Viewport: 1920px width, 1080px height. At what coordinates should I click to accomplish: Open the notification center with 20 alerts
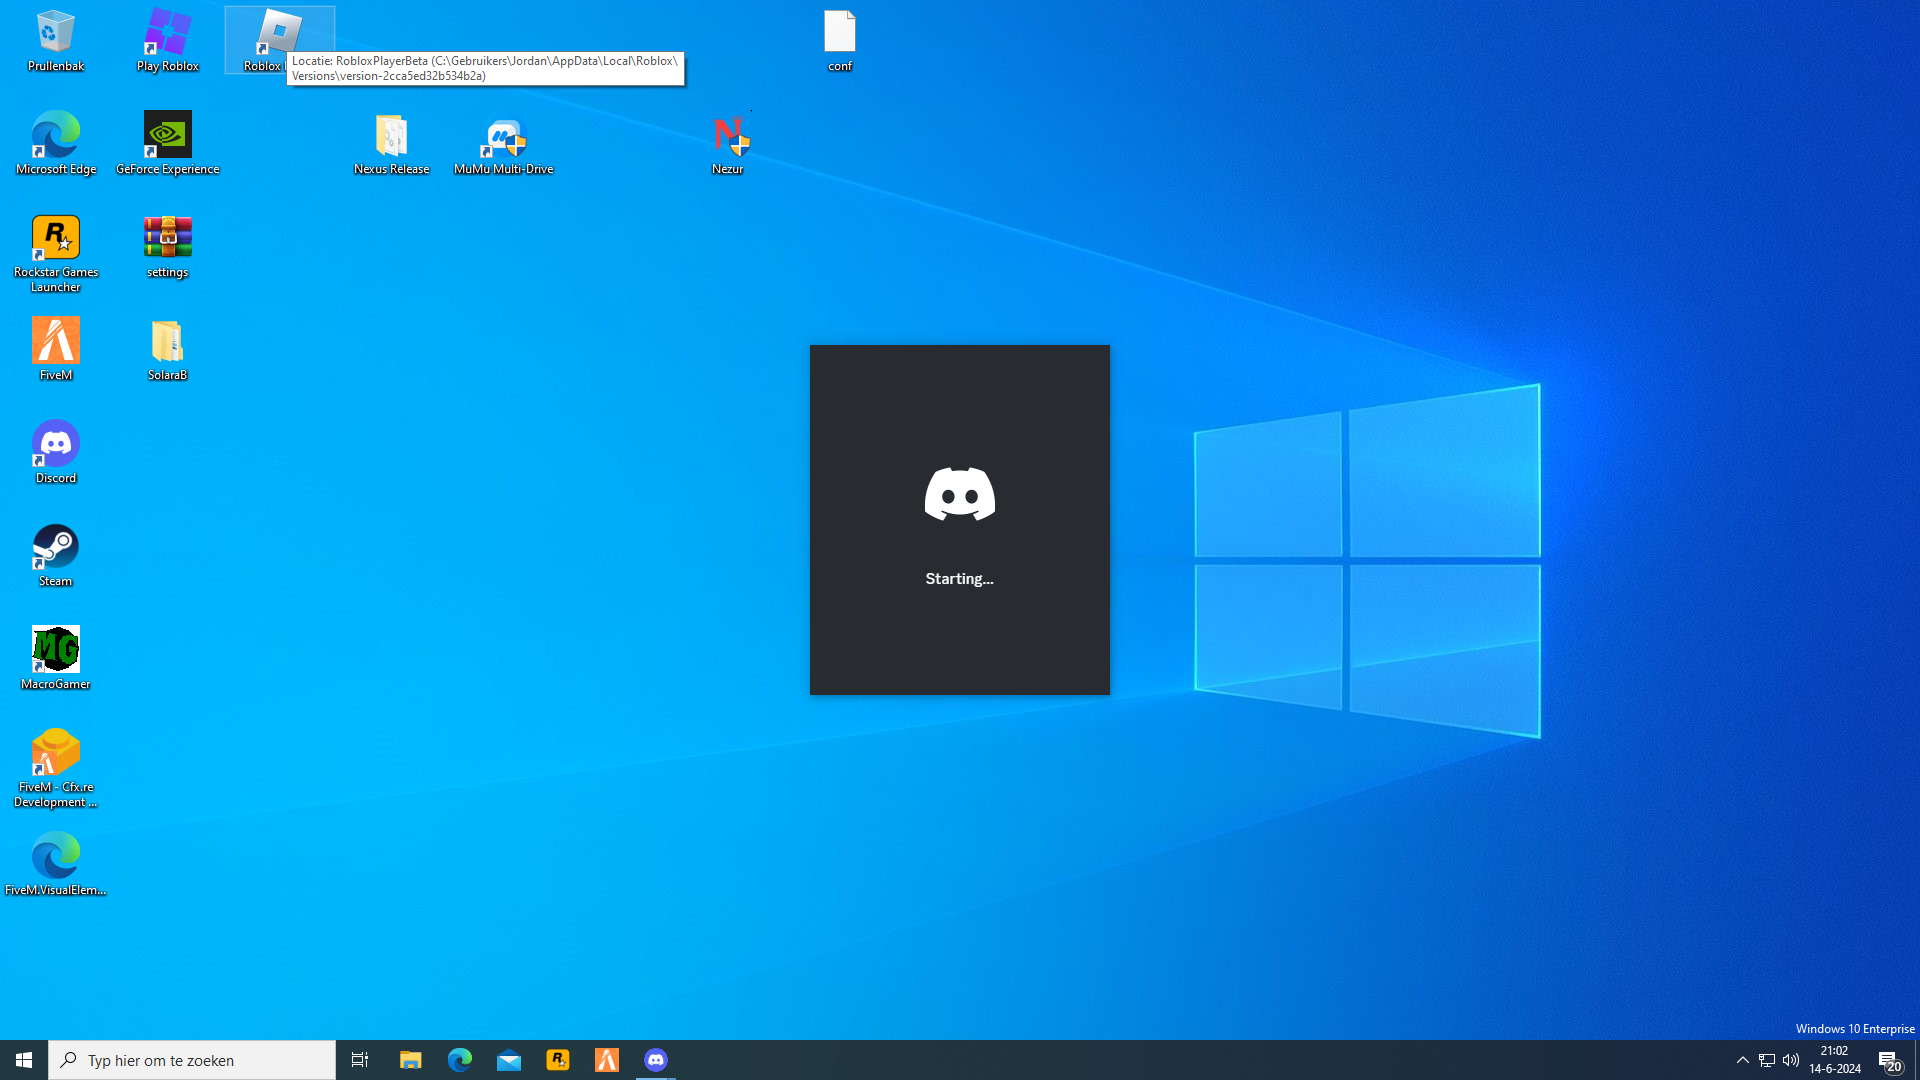[x=1889, y=1060]
